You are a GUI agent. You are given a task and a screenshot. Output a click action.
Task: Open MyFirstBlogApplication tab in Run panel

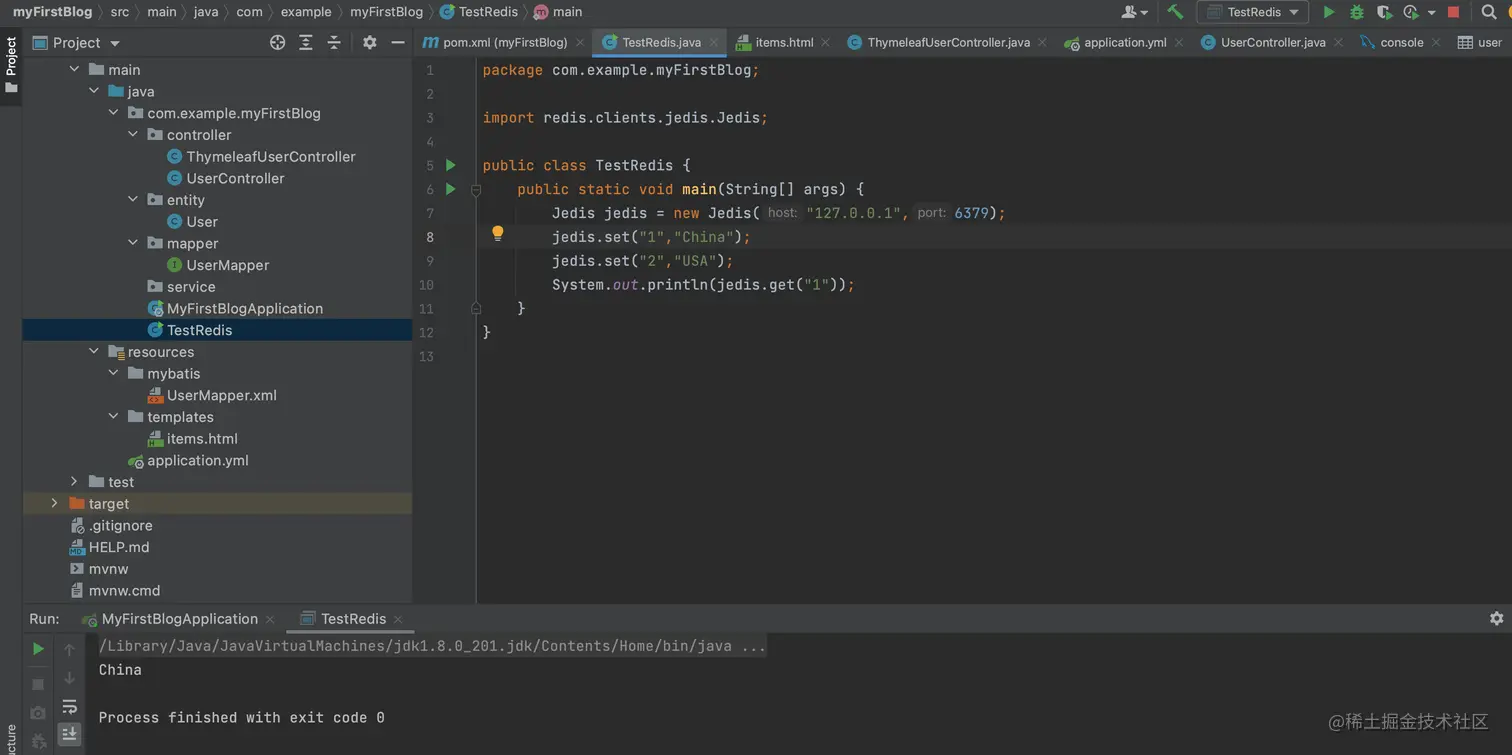(179, 619)
